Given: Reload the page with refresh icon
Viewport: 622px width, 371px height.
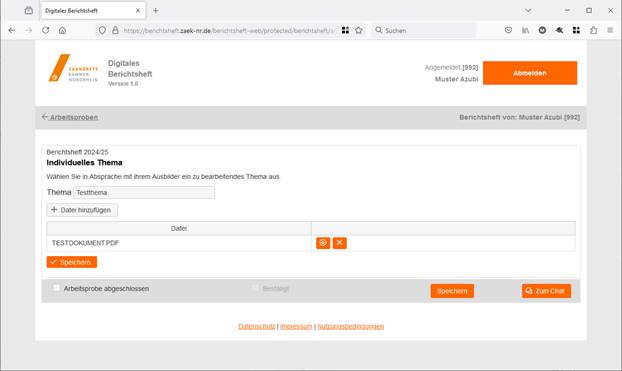Looking at the screenshot, I should coord(46,30).
